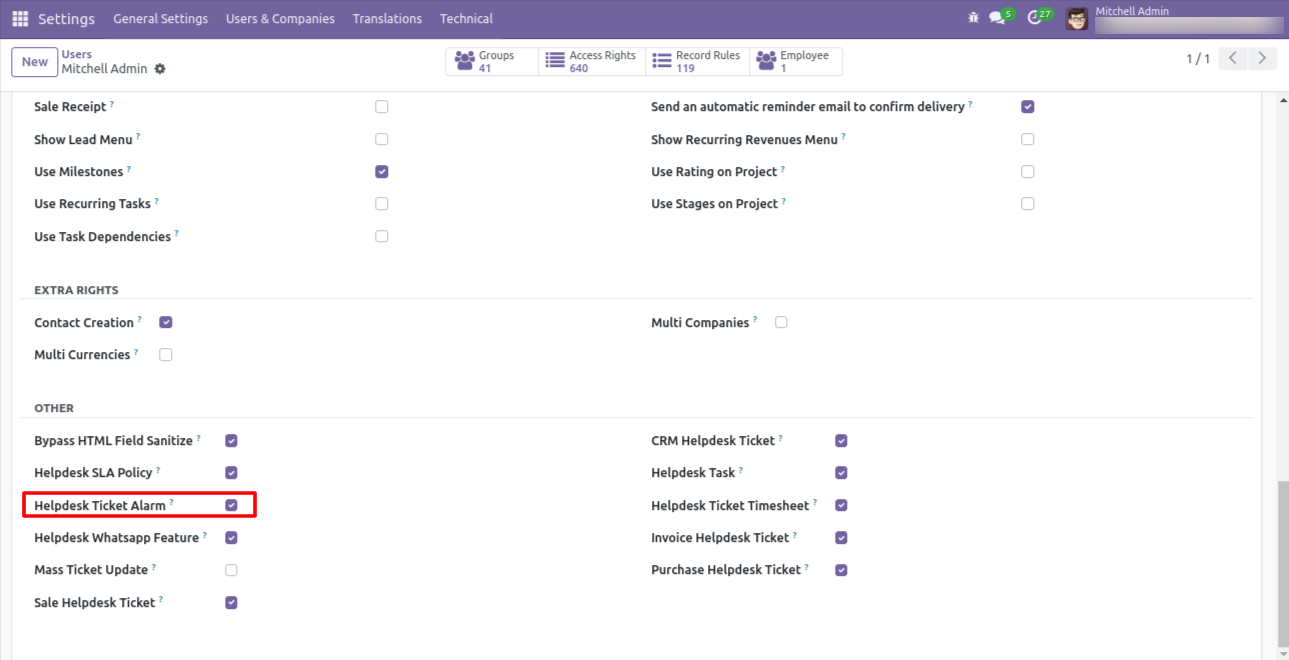Uncheck Helpdesk Ticket Timesheet checkbox
The height and width of the screenshot is (660, 1289).
click(841, 505)
